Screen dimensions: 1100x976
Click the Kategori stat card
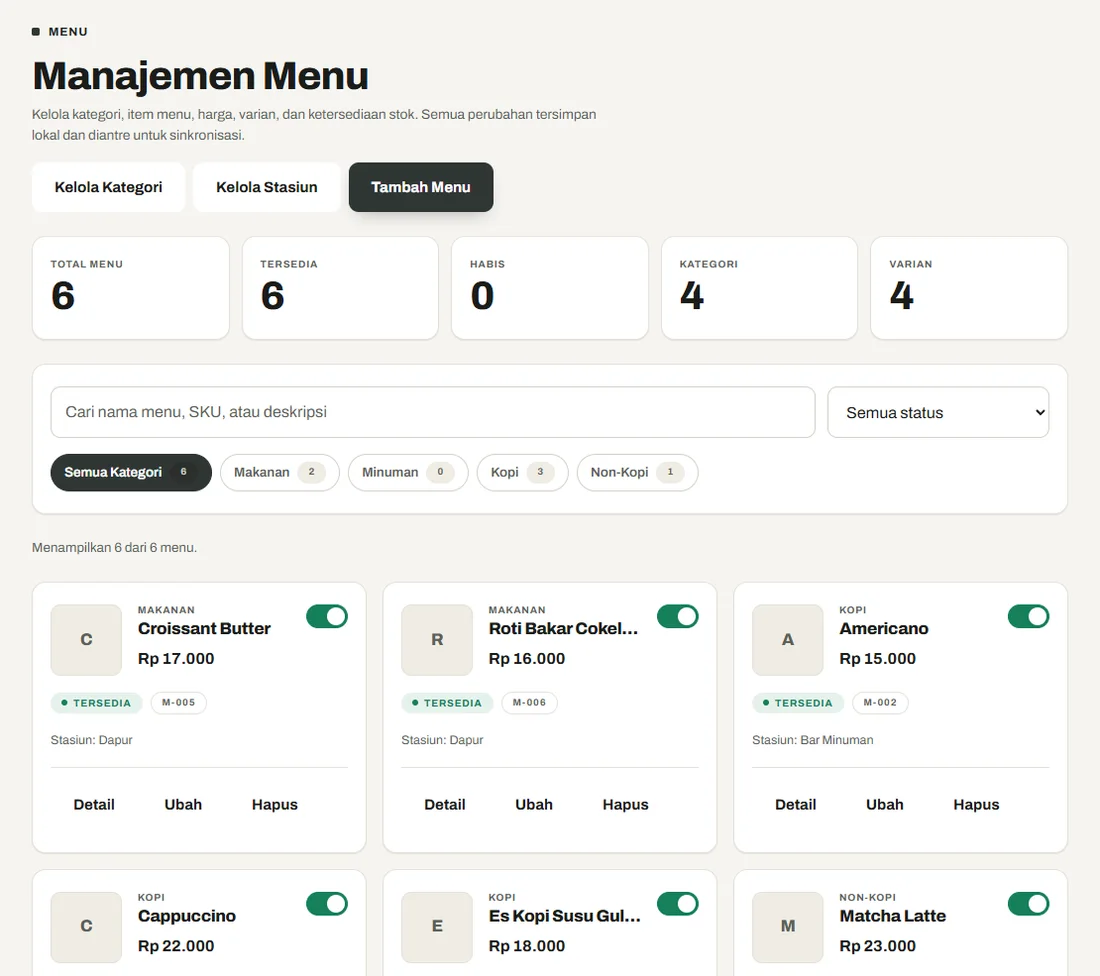(x=759, y=288)
